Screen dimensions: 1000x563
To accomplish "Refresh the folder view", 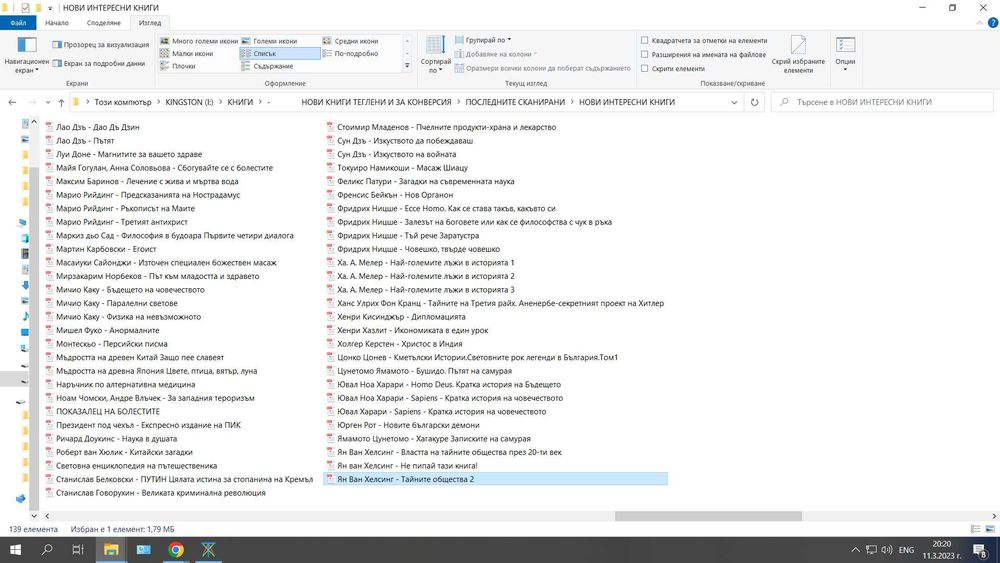I will (754, 102).
